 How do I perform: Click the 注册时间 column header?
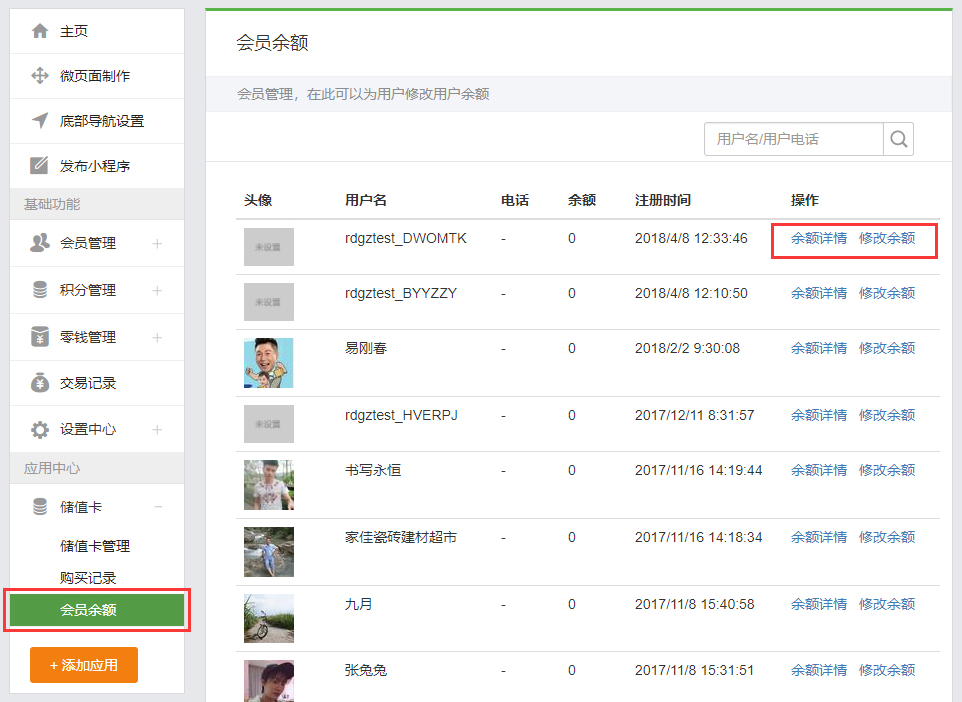click(x=663, y=200)
